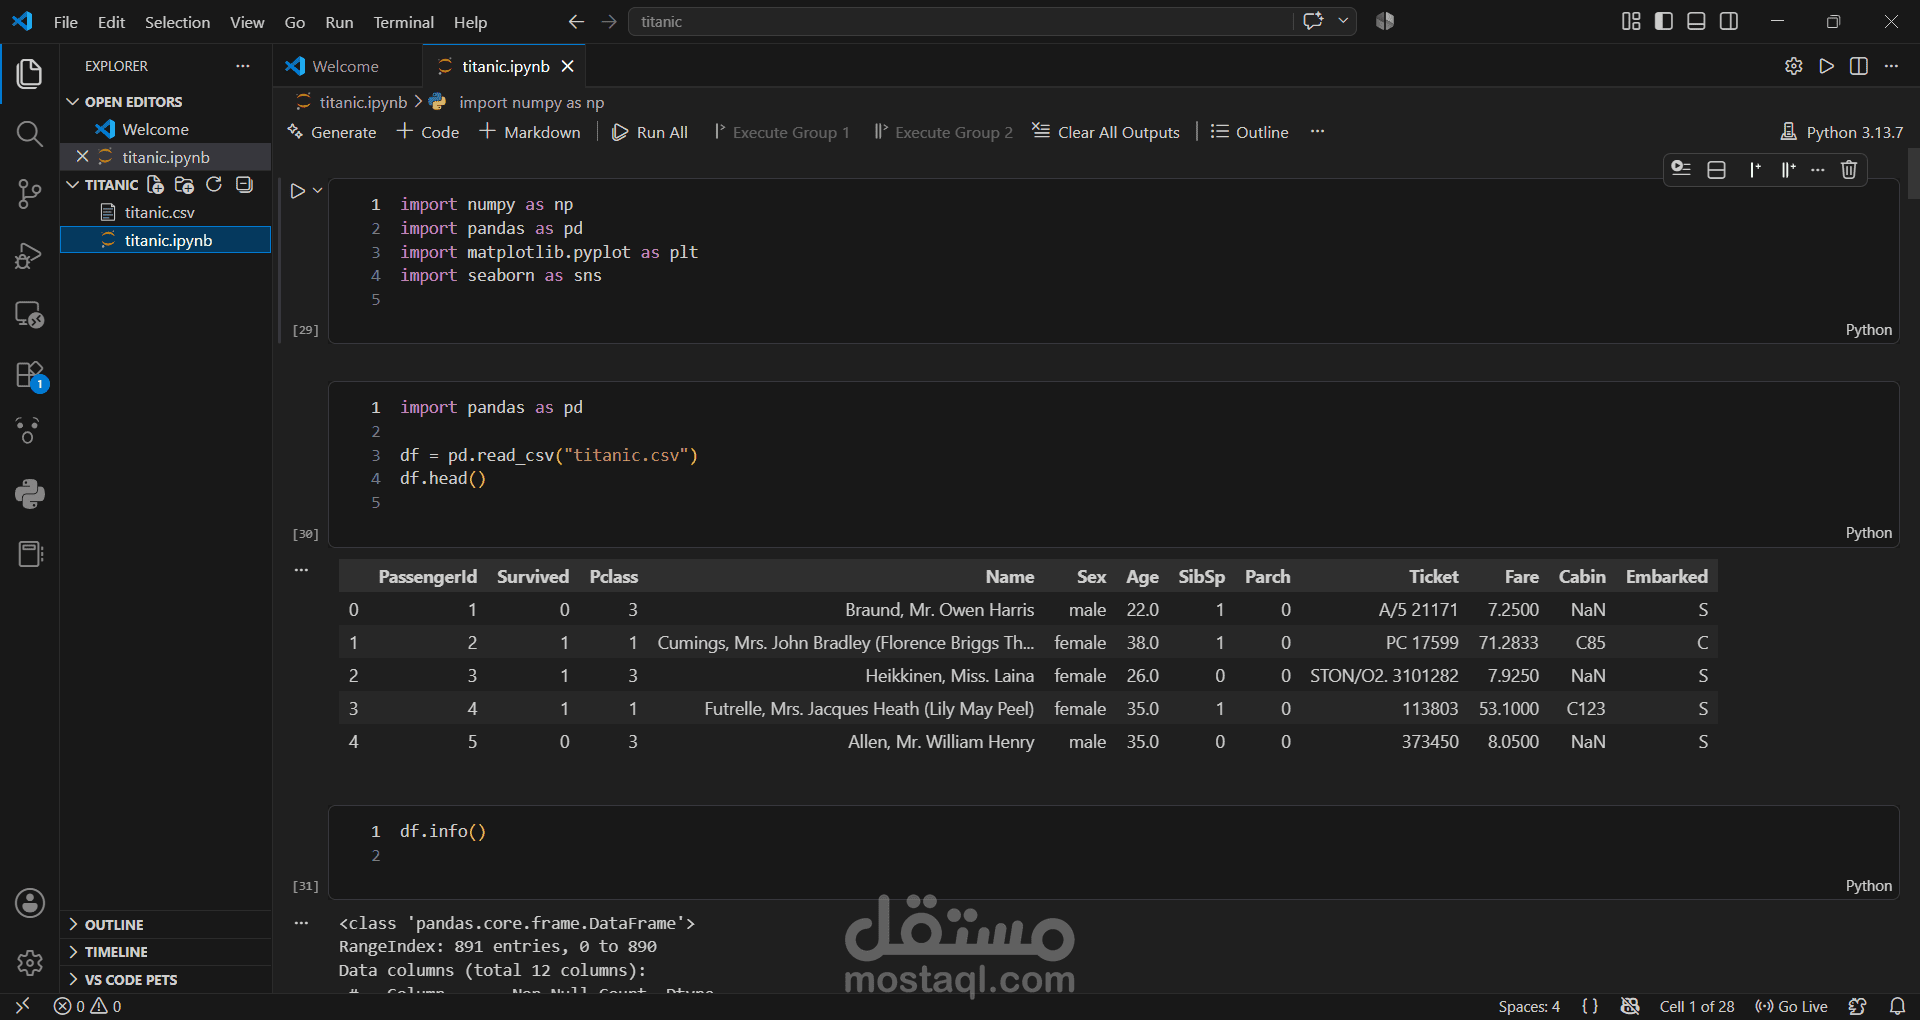Screen dimensions: 1920x1020
Task: Open Outline from notebook toolbar
Action: tap(1249, 132)
